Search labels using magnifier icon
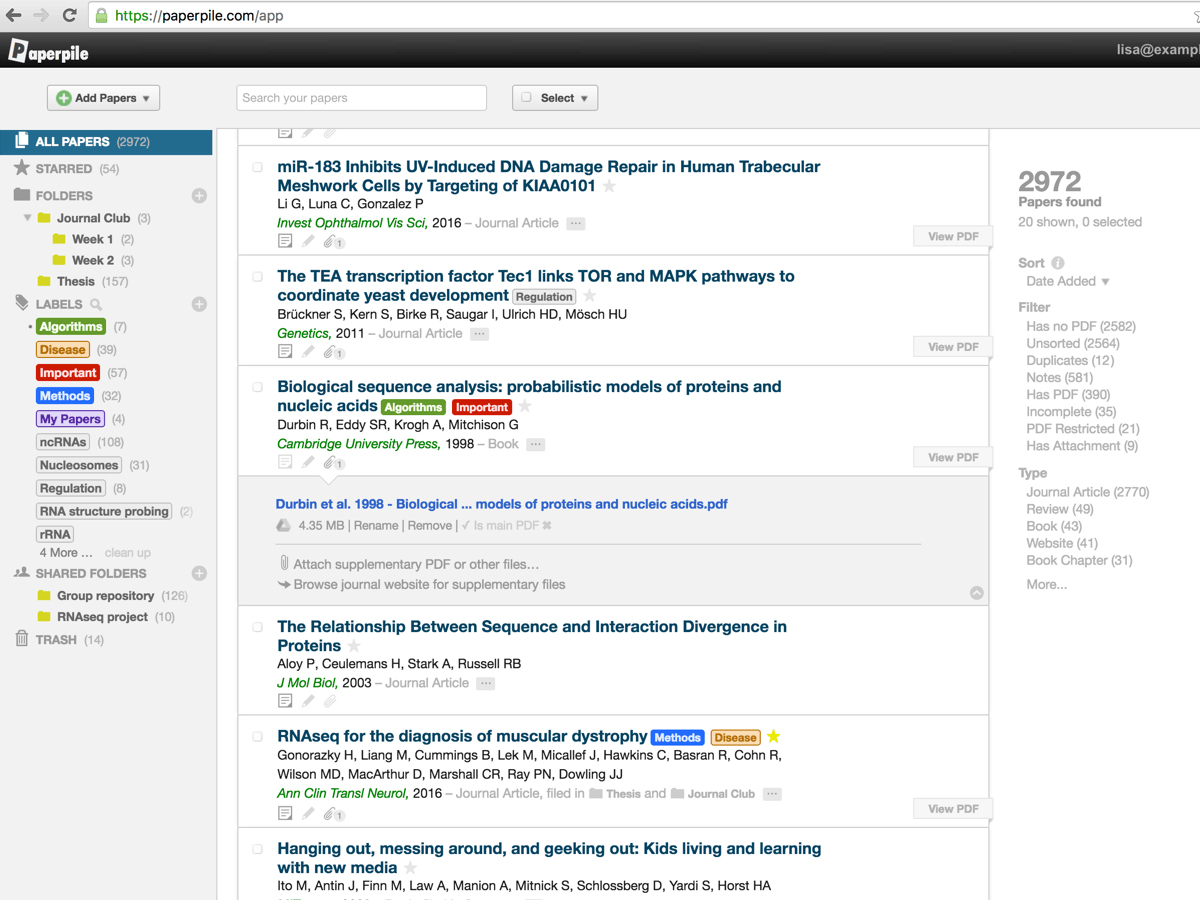Image resolution: width=1200 pixels, height=900 pixels. tap(96, 304)
